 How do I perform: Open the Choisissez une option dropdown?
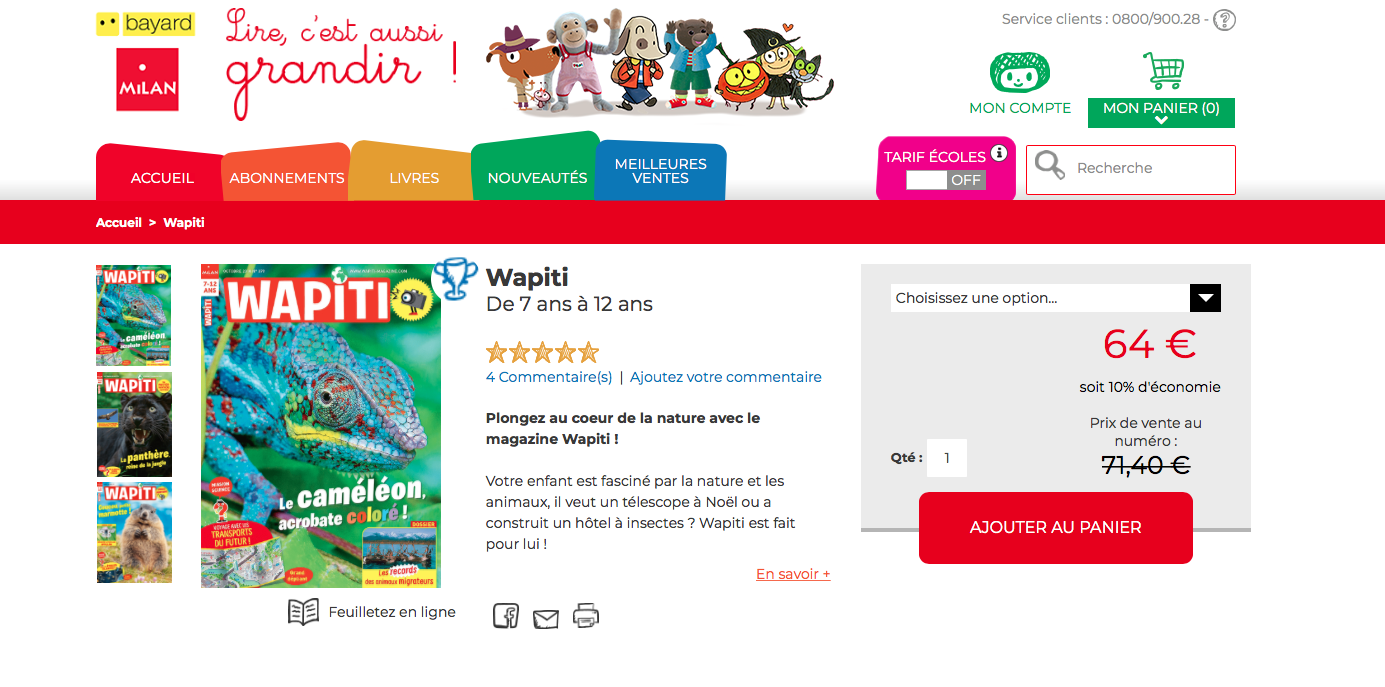[1056, 298]
